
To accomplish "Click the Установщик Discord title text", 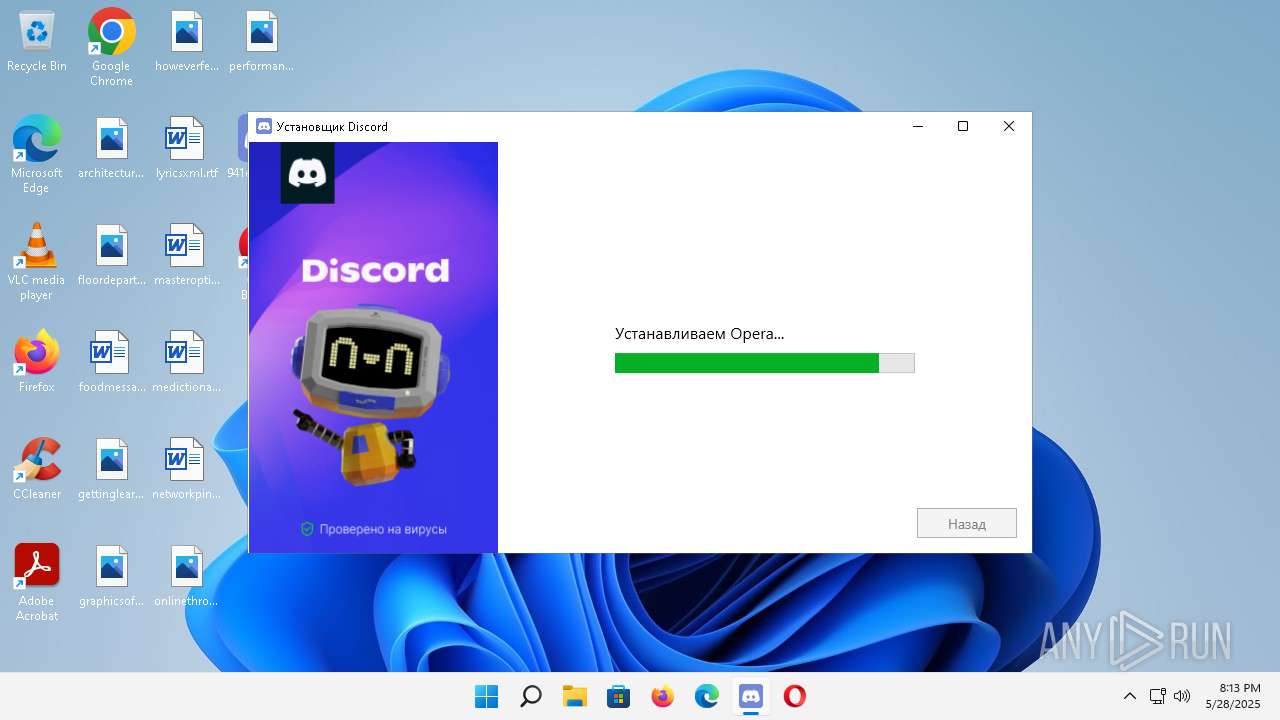I will 332,126.
